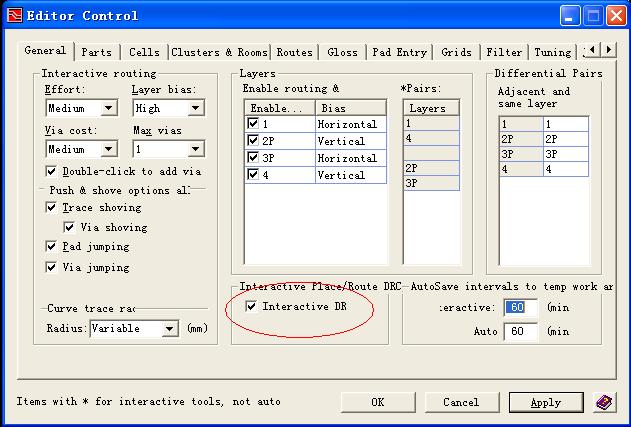Click the Vertical bias cell for layer 2P
Image resolution: width=631 pixels, height=427 pixels.
click(x=351, y=141)
